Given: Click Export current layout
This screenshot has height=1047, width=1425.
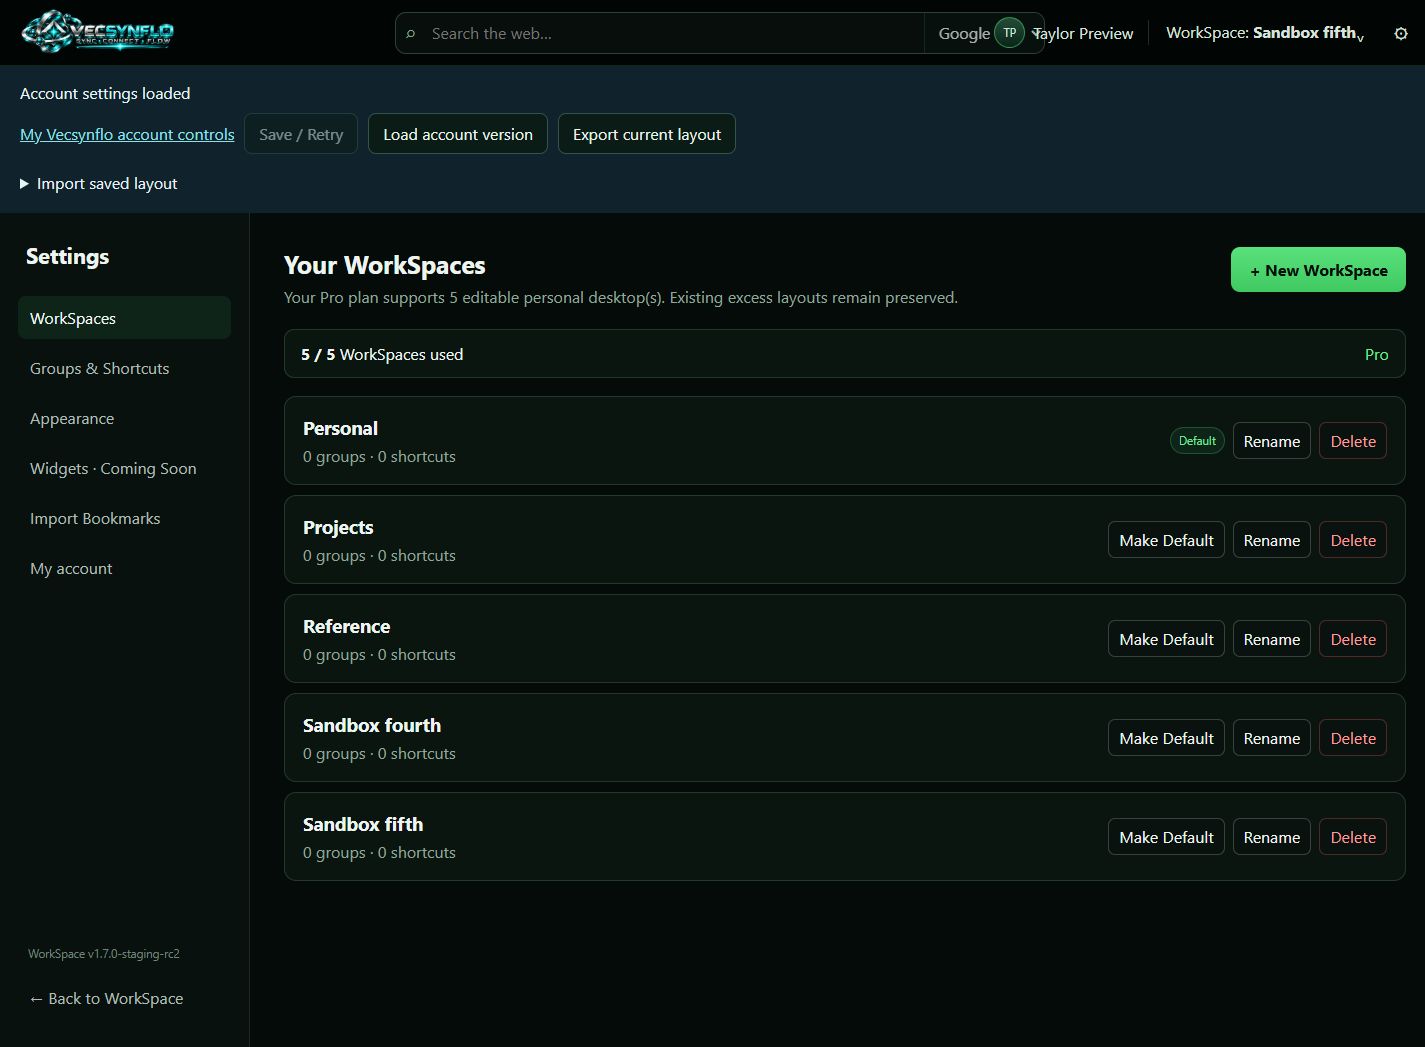Looking at the screenshot, I should click(x=647, y=134).
